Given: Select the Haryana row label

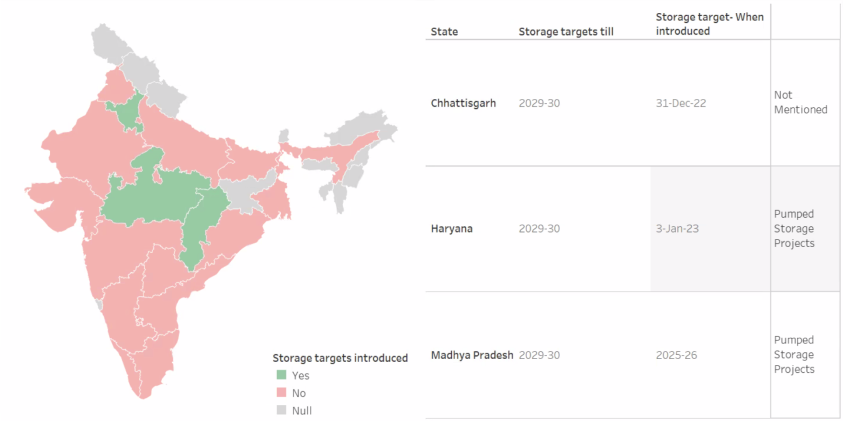Looking at the screenshot, I should [452, 229].
